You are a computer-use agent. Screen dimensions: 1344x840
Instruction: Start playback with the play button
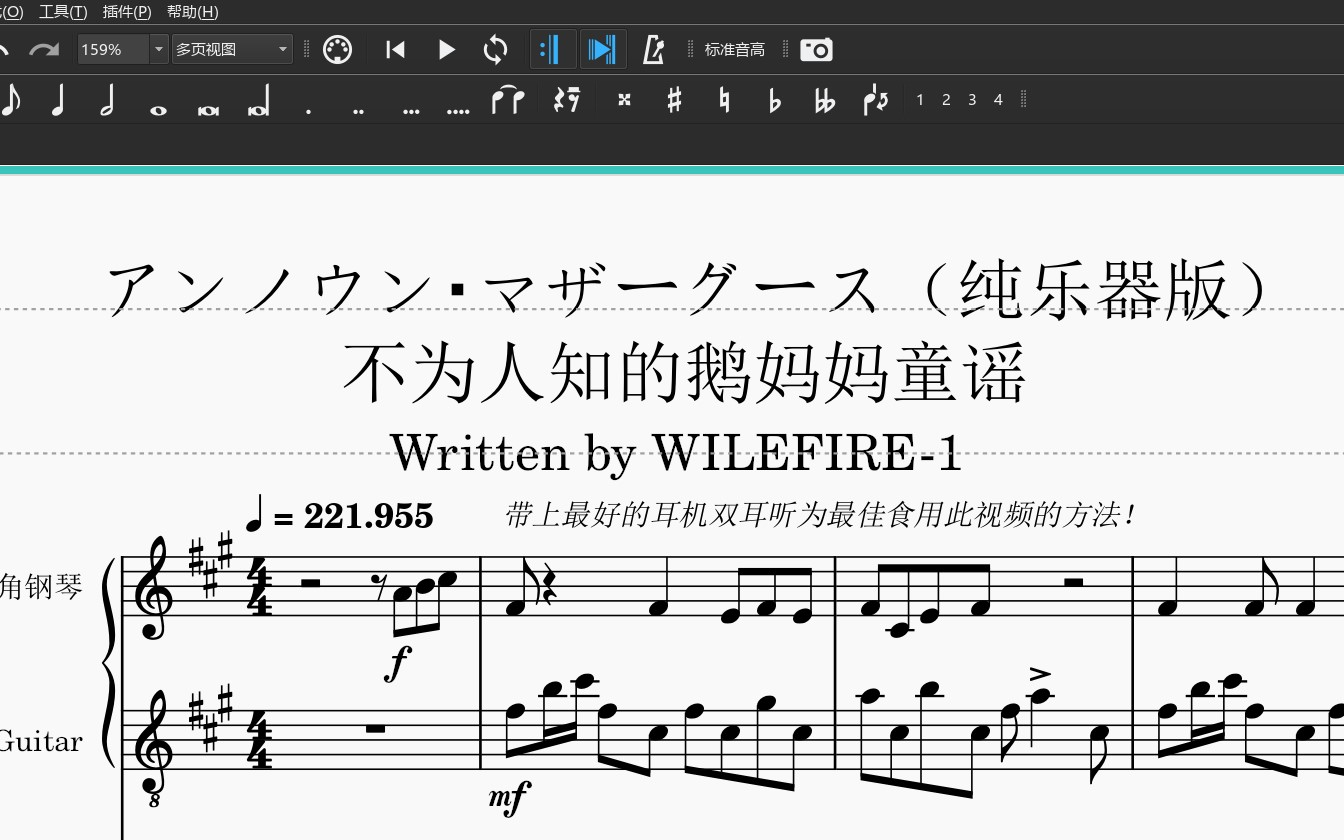pos(446,49)
